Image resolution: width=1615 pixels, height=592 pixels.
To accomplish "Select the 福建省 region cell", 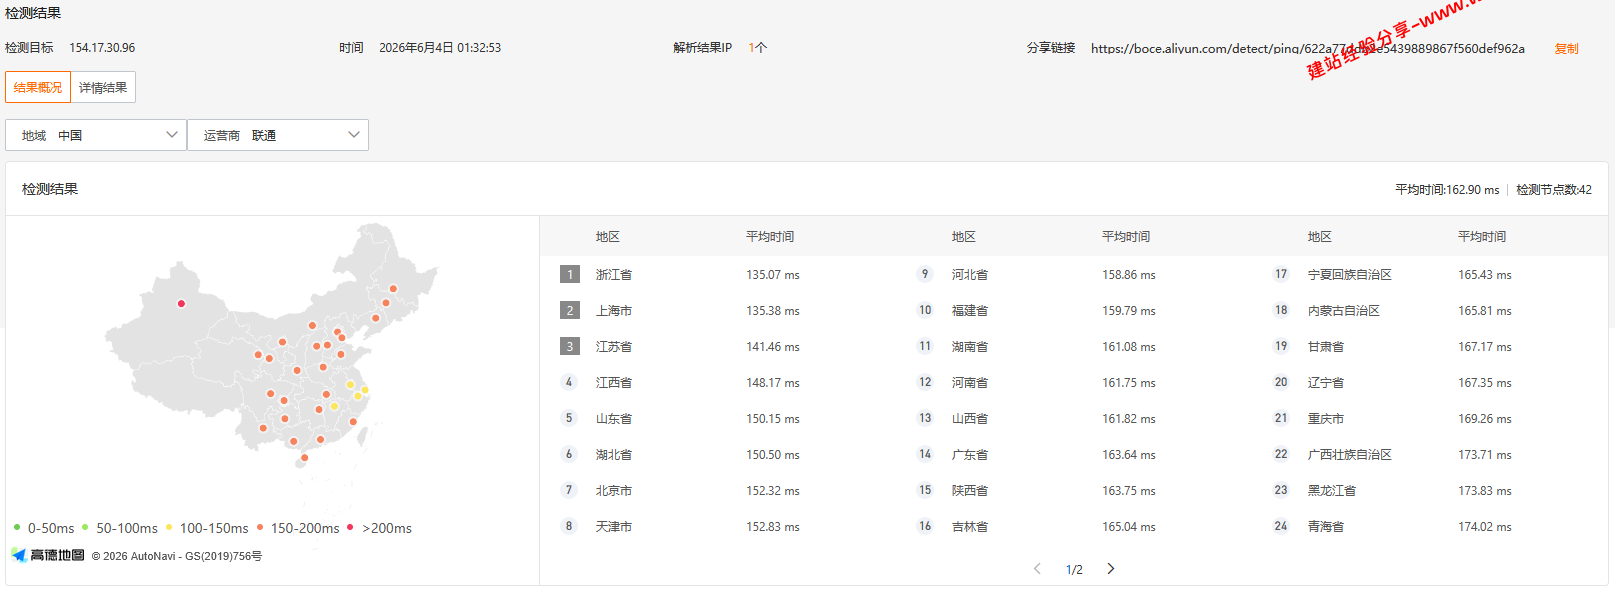I will tap(970, 310).
